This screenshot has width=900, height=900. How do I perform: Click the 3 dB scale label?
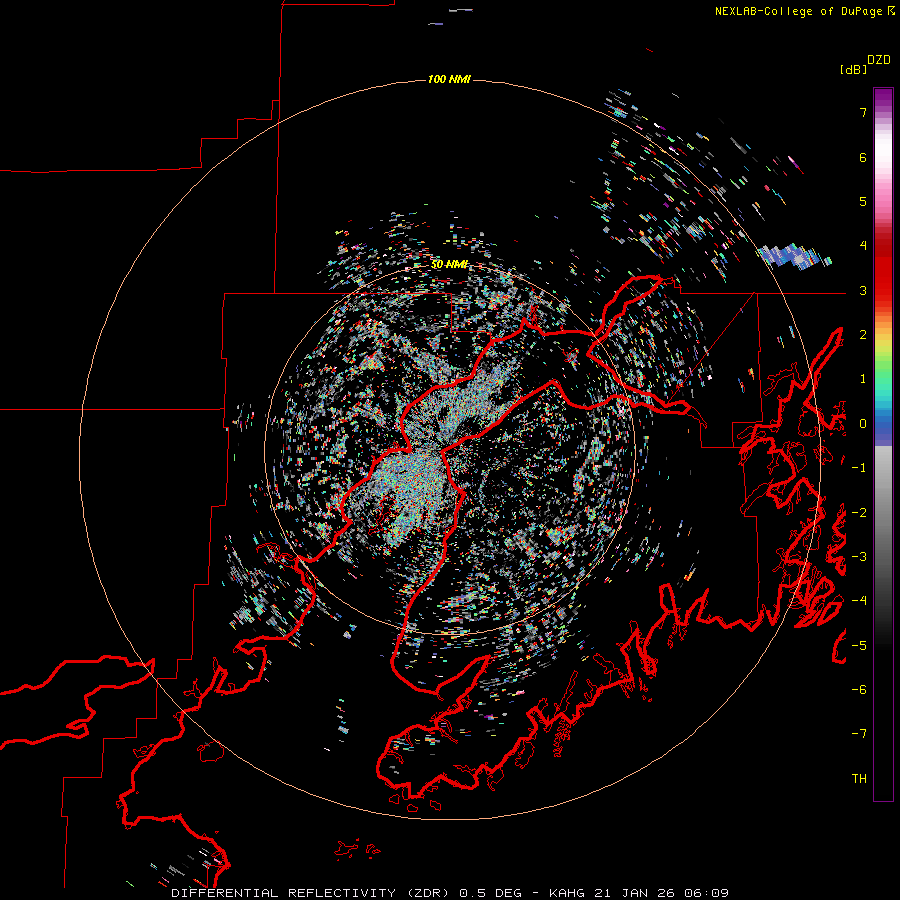pyautogui.click(x=863, y=290)
